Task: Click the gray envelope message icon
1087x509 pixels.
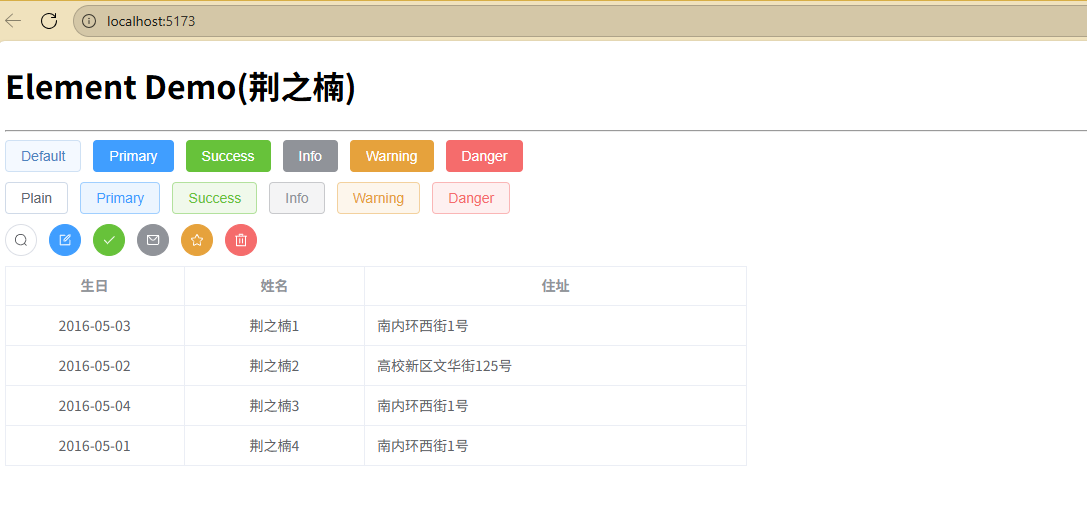Action: [153, 240]
